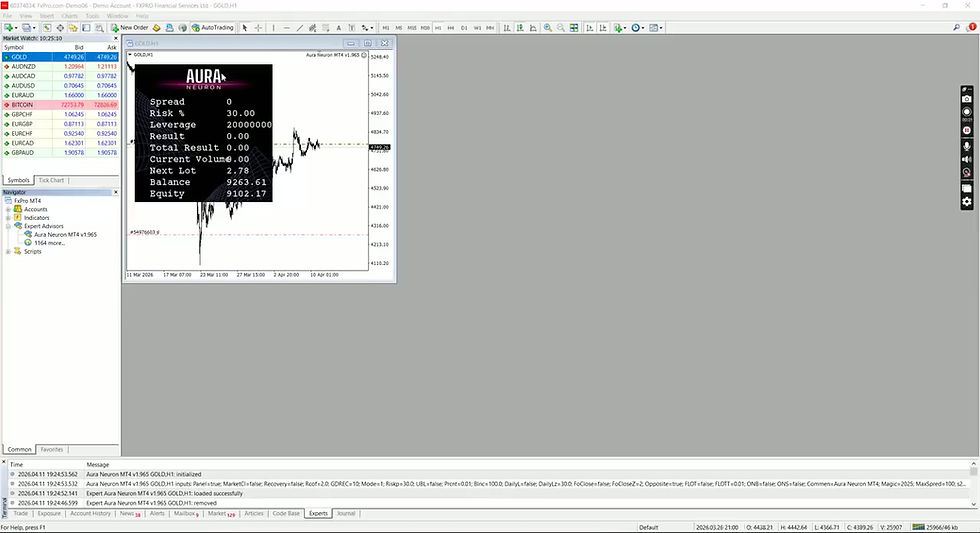Toggle the AutoTrading button
Image resolution: width=980 pixels, height=533 pixels.
coord(212,27)
